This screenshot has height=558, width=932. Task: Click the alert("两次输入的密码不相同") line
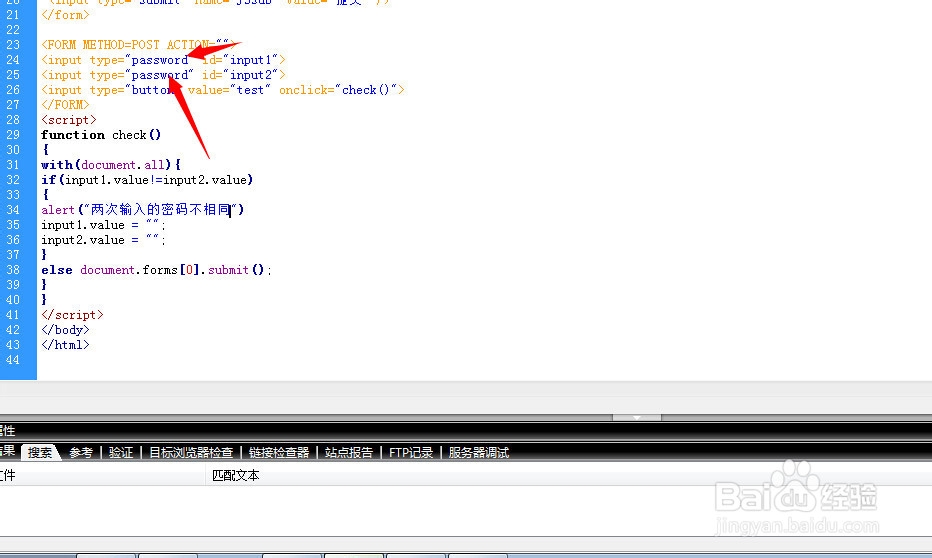coord(143,209)
